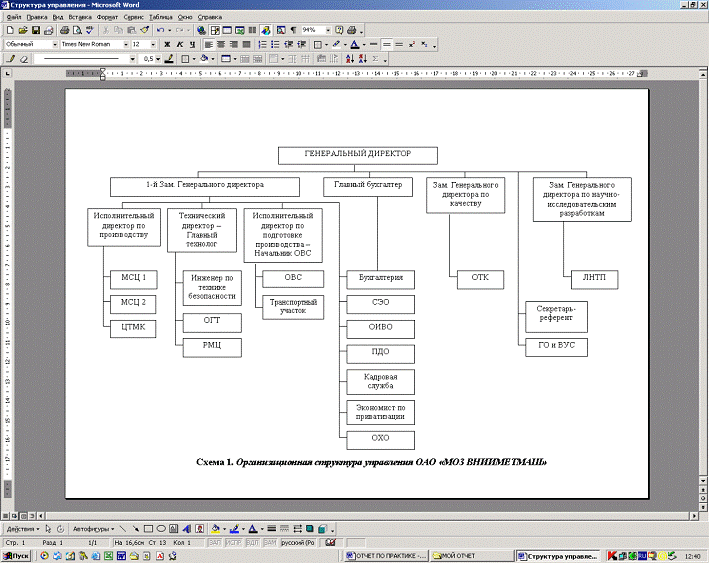Select the Draw Table pencil tool
This screenshot has width=709, height=563.
point(11,59)
